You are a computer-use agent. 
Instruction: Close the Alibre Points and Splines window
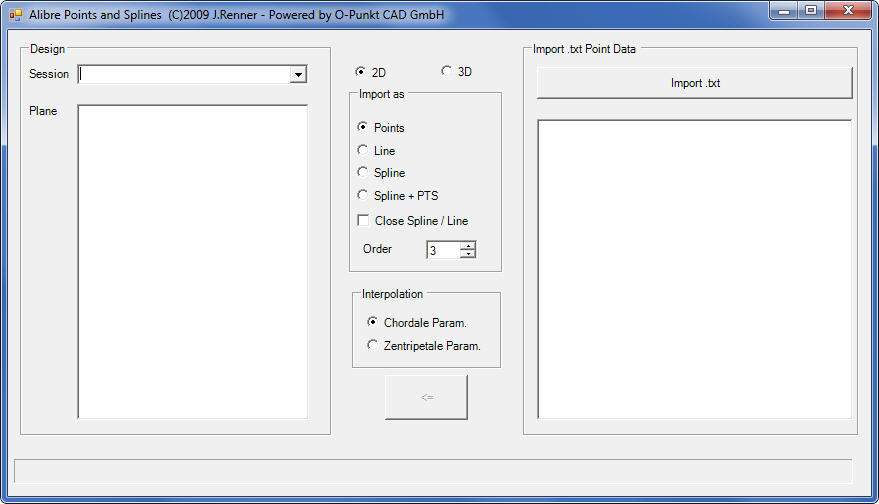click(848, 11)
